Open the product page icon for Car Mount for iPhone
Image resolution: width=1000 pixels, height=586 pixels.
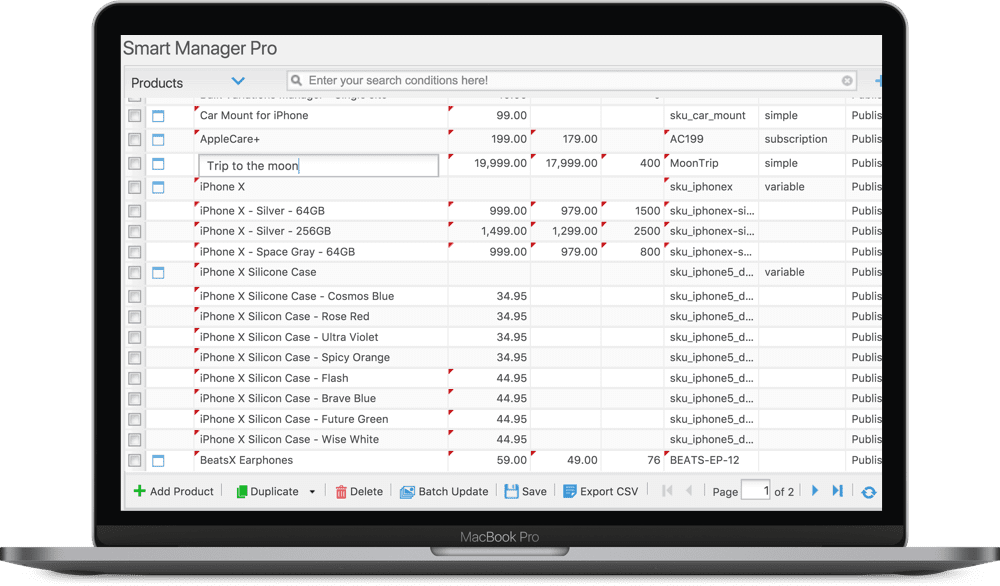(x=158, y=115)
